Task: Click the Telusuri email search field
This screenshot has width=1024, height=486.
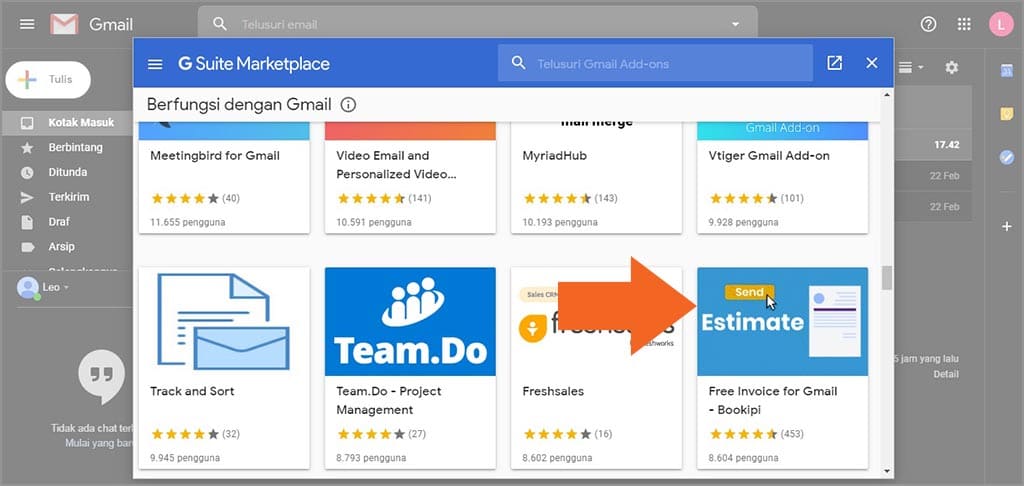Action: (x=477, y=24)
